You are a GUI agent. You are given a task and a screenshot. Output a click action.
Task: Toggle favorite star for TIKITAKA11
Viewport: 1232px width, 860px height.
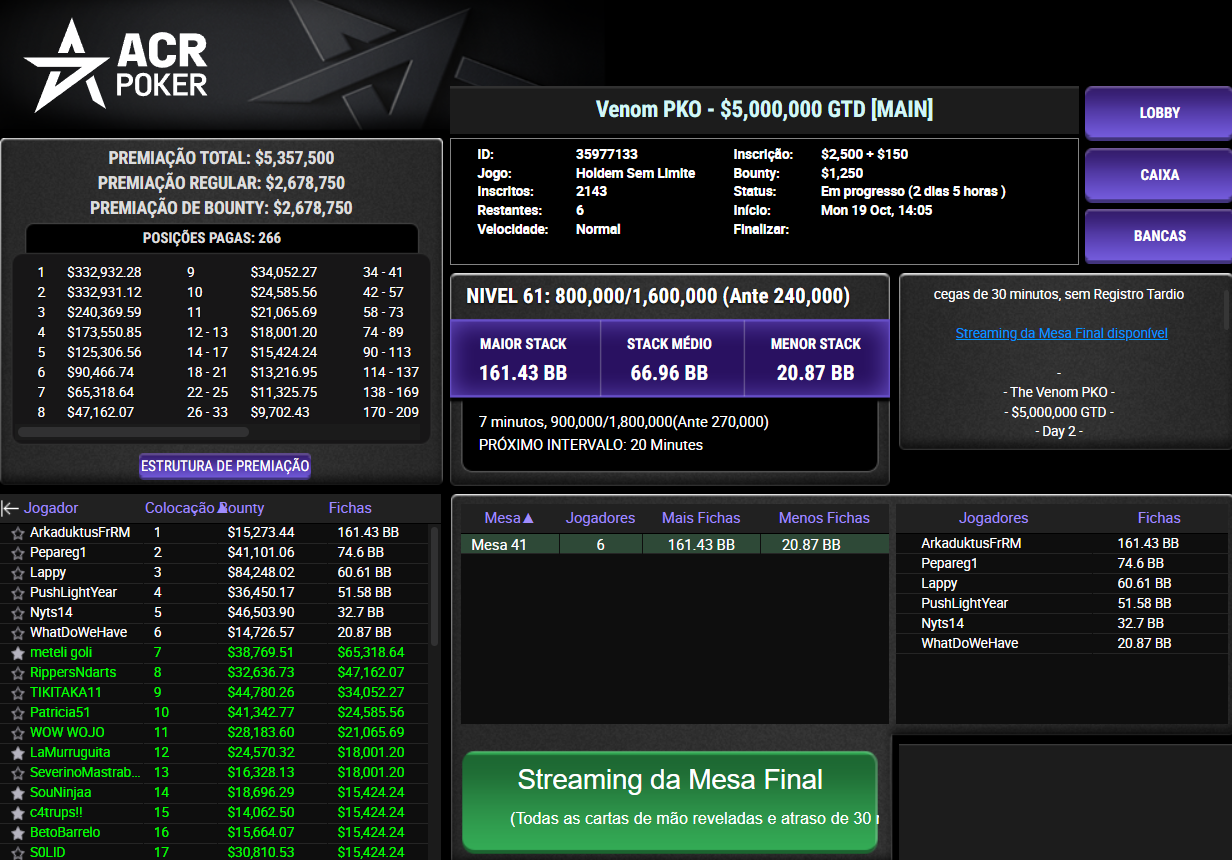pos(17,693)
